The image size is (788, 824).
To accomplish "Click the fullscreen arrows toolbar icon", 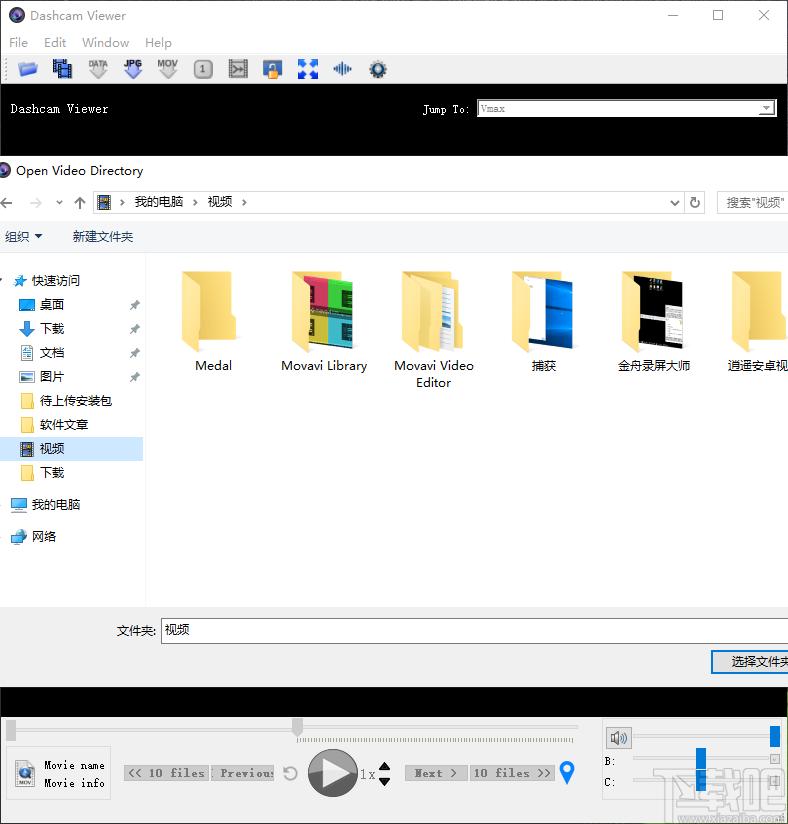I will pos(308,69).
